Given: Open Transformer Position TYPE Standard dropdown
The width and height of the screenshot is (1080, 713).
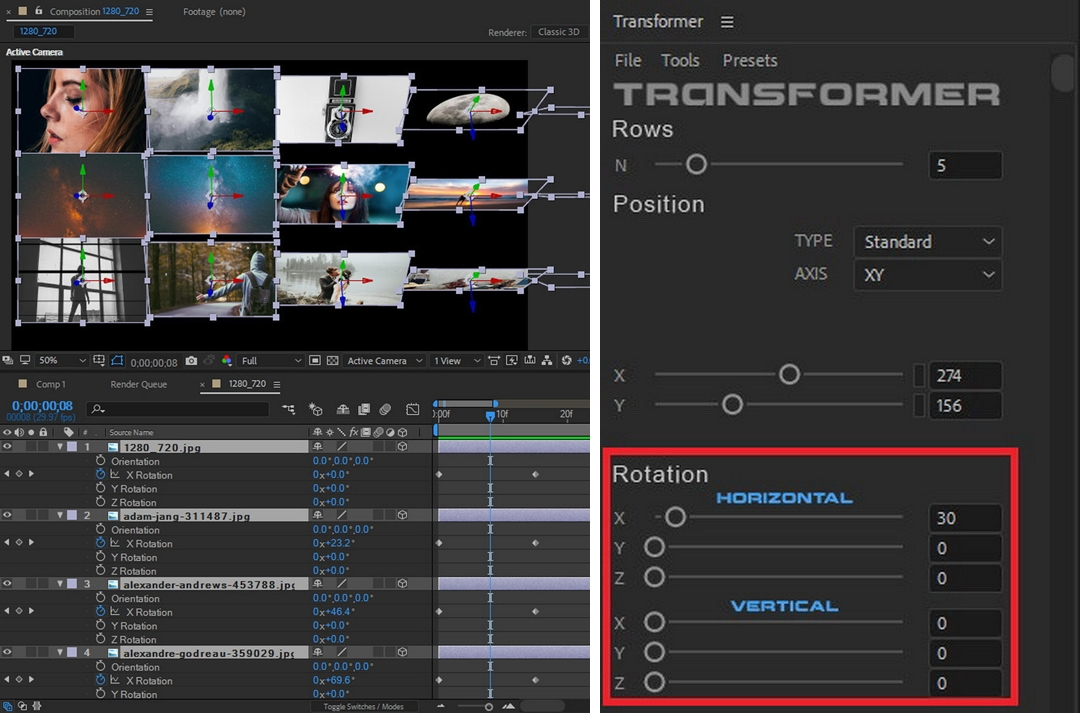Looking at the screenshot, I should coord(928,242).
